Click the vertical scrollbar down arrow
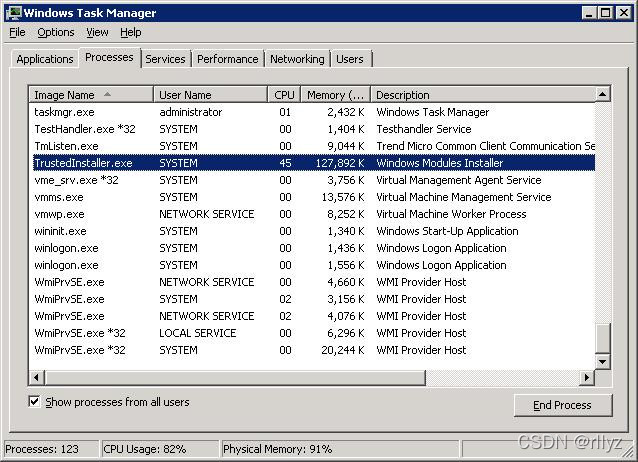 coord(603,361)
